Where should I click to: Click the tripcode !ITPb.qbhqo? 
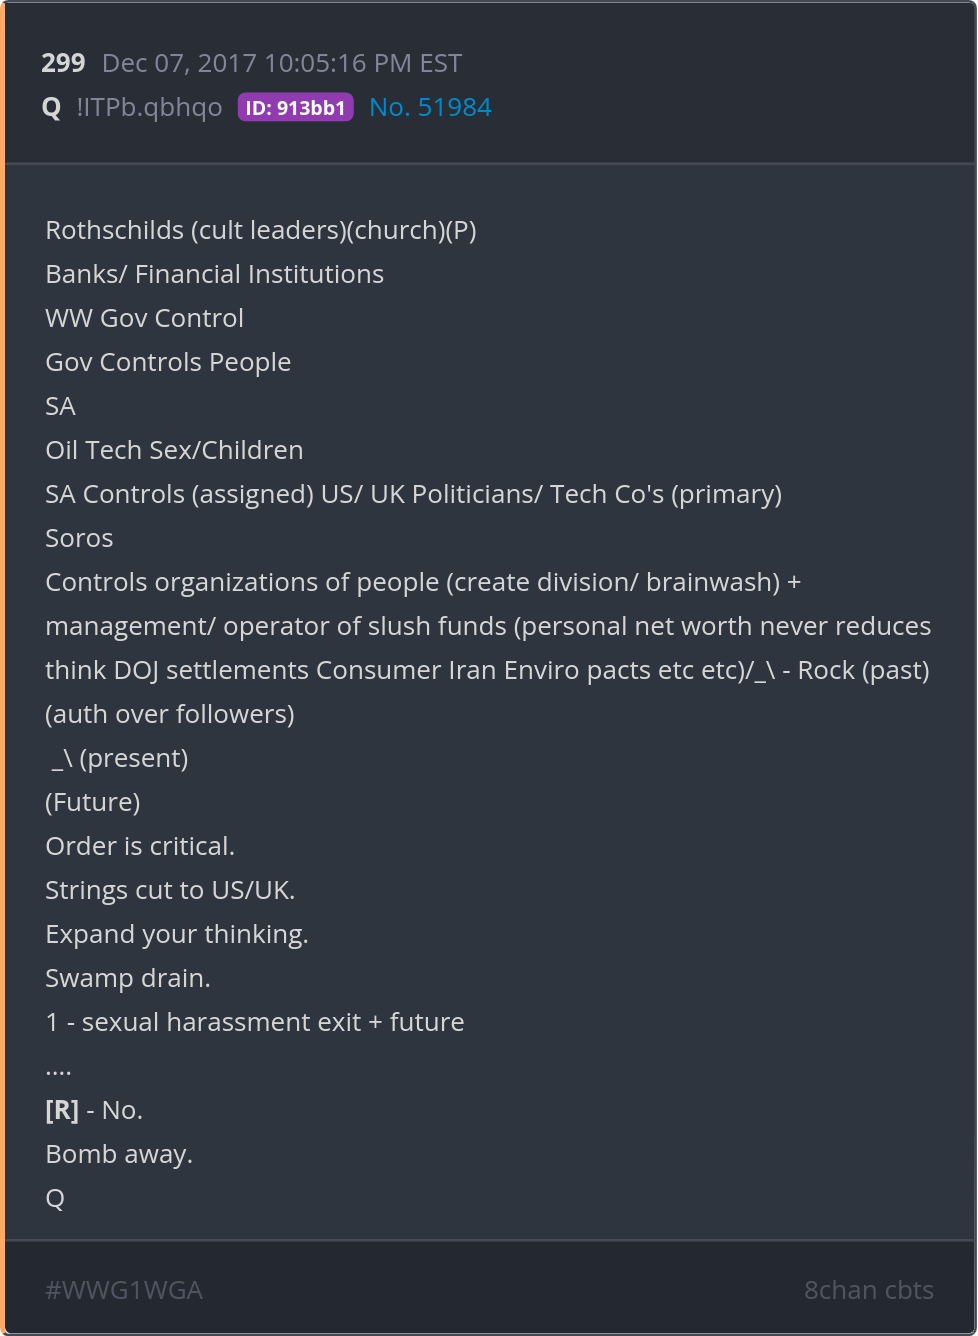point(149,108)
